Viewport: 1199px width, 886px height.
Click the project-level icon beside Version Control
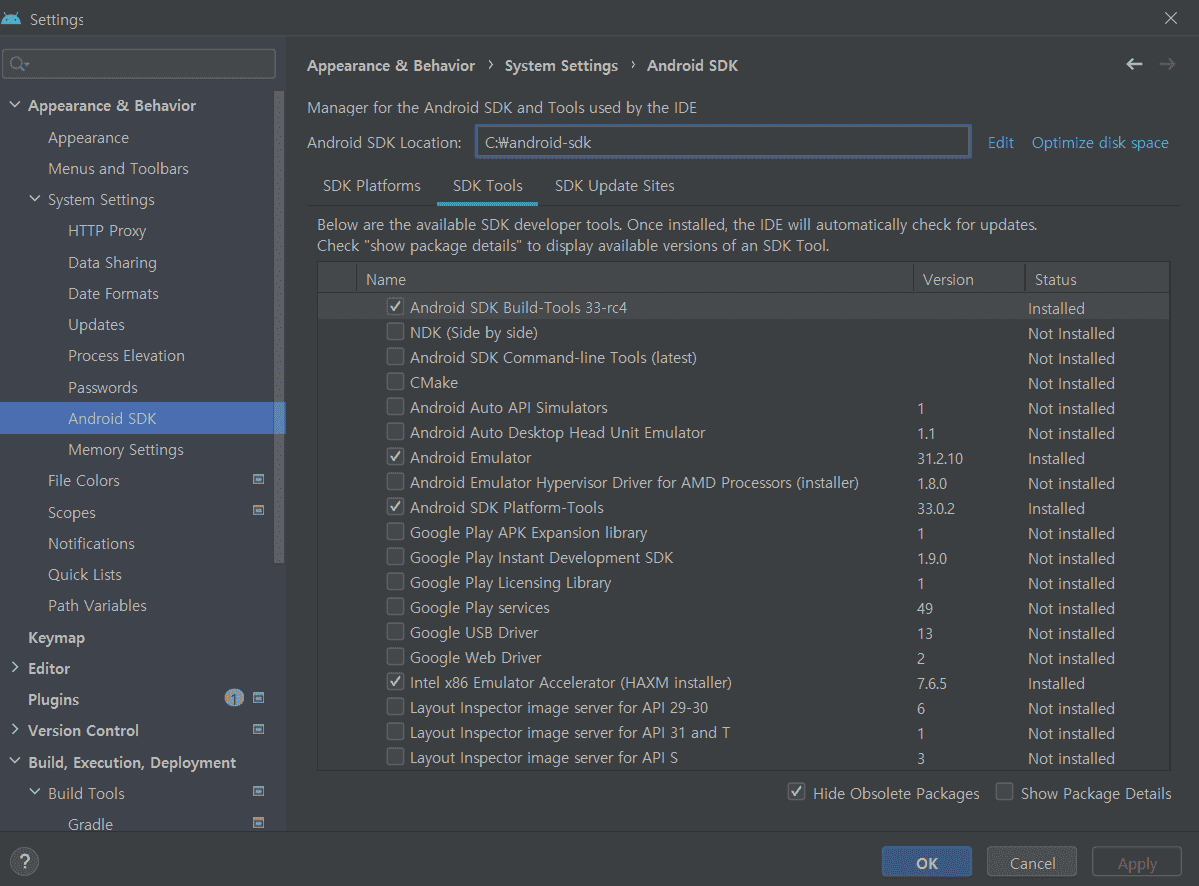click(258, 729)
